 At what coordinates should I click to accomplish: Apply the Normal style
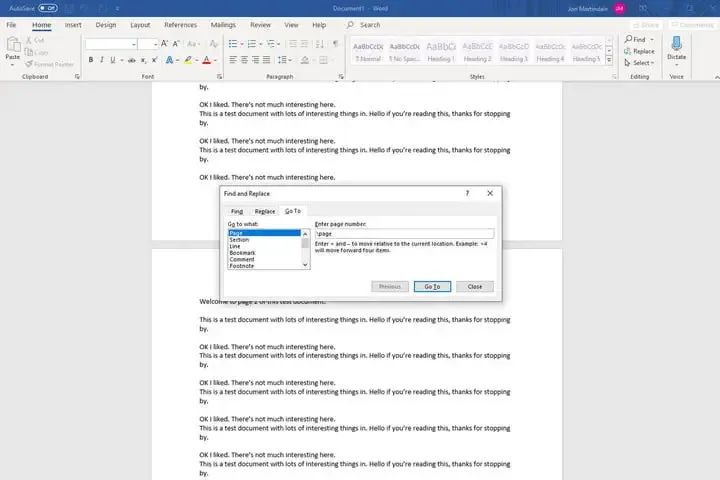click(x=368, y=51)
